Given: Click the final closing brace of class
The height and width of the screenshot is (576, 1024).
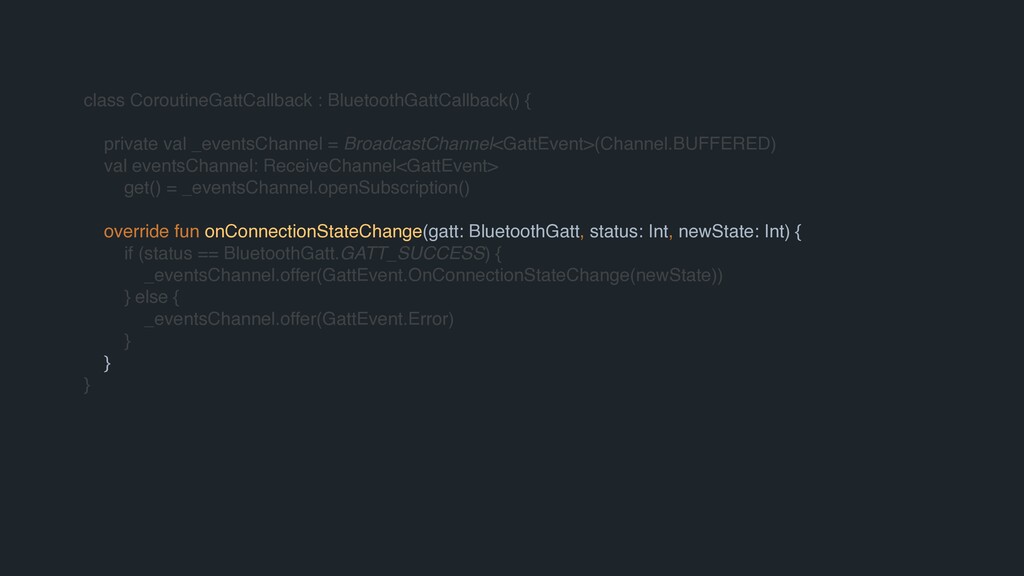Looking at the screenshot, I should (x=88, y=385).
